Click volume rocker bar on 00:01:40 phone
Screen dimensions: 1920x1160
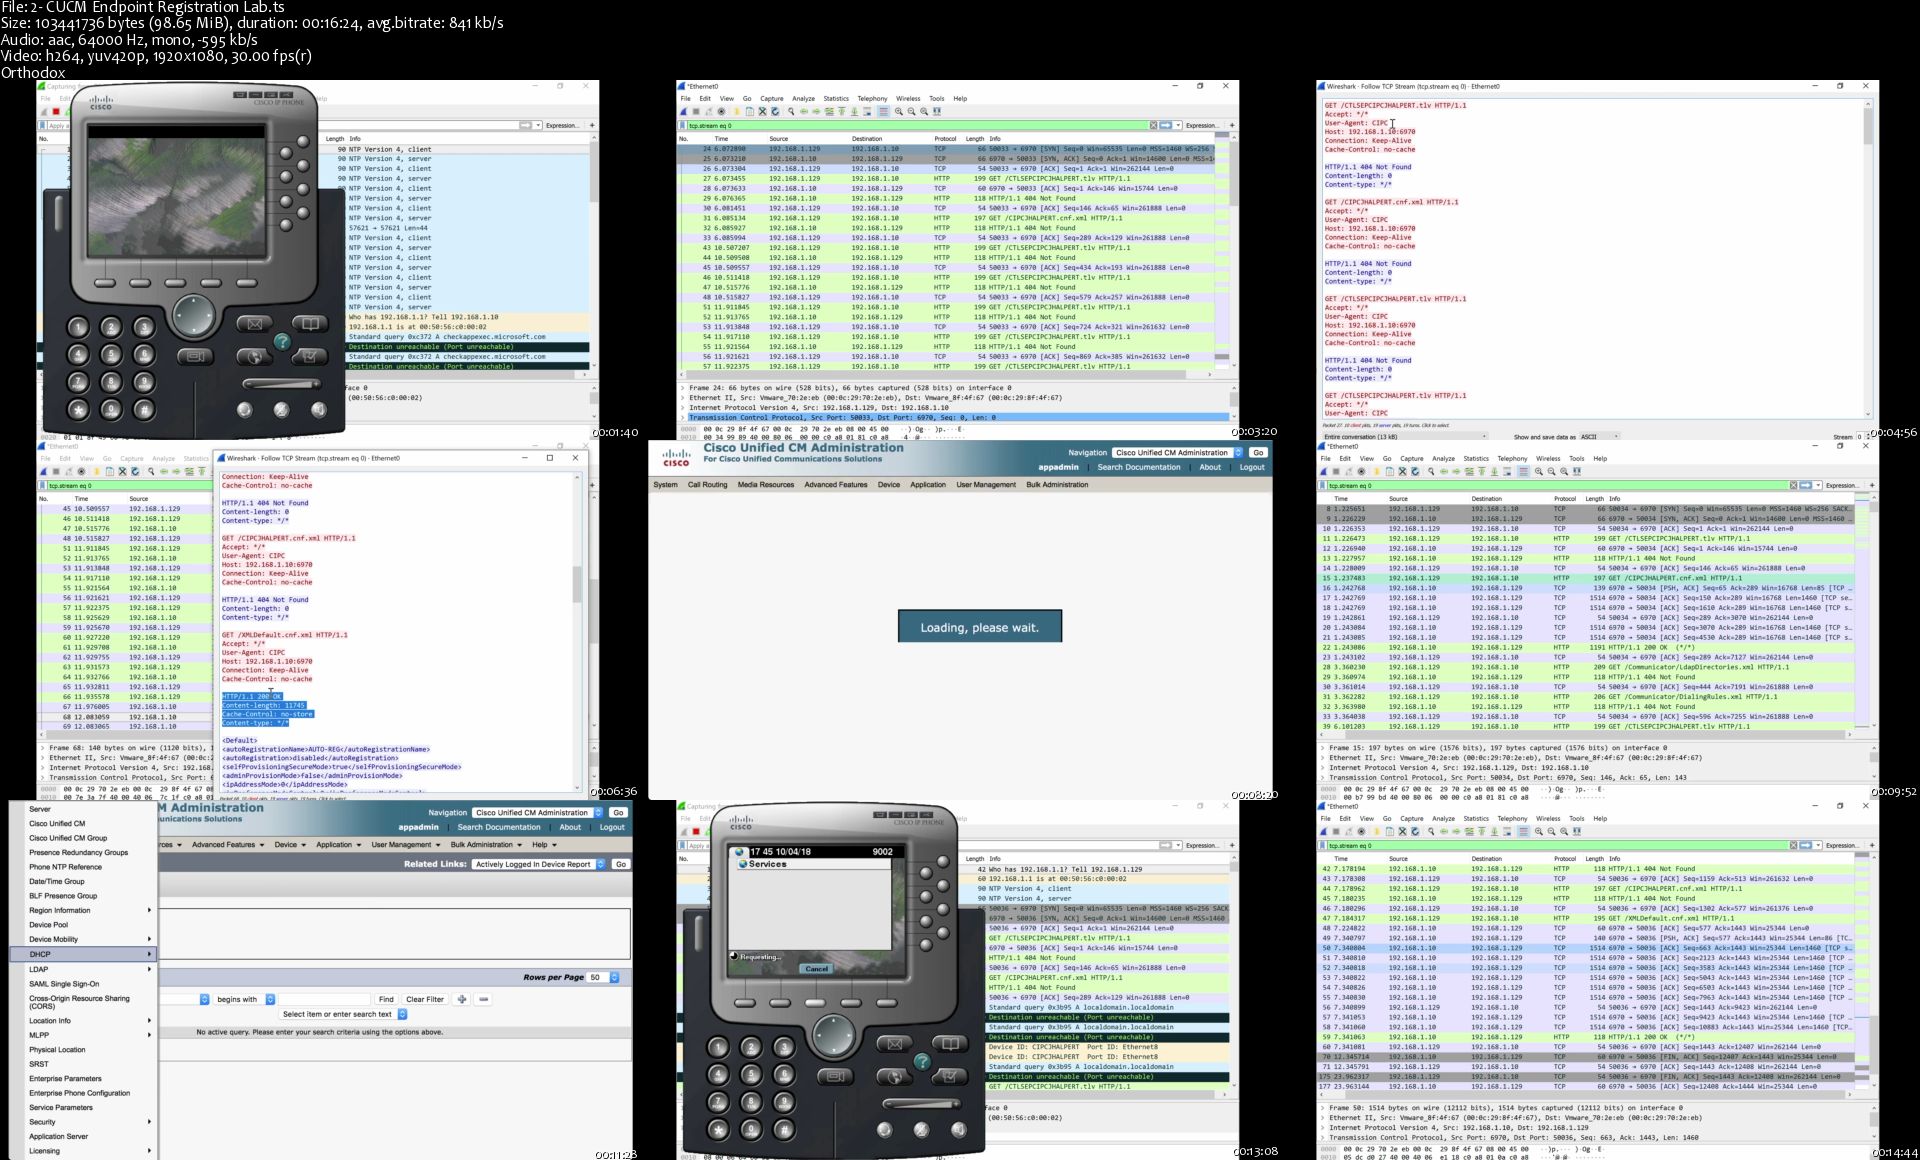click(282, 384)
